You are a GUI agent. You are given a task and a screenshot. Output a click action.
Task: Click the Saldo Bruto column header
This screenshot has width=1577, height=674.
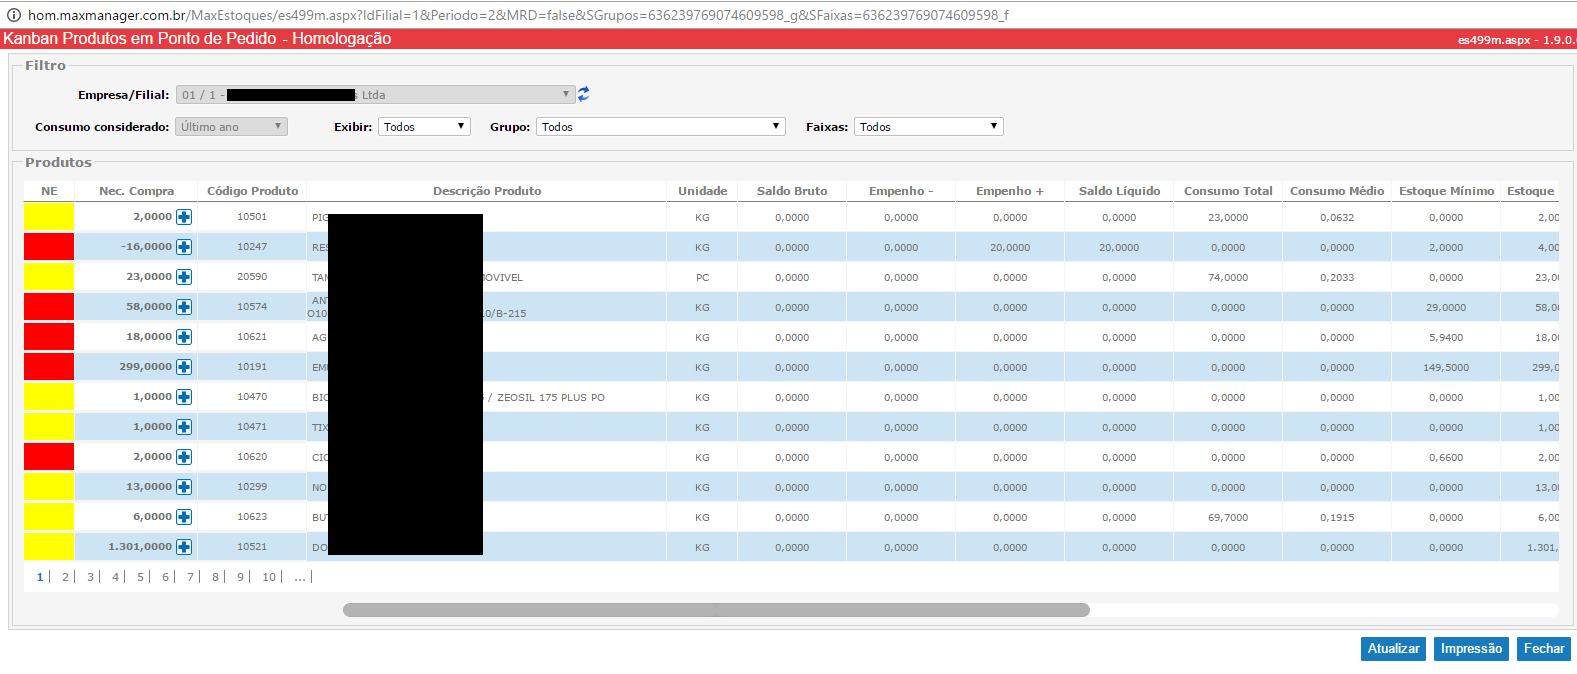coord(792,191)
